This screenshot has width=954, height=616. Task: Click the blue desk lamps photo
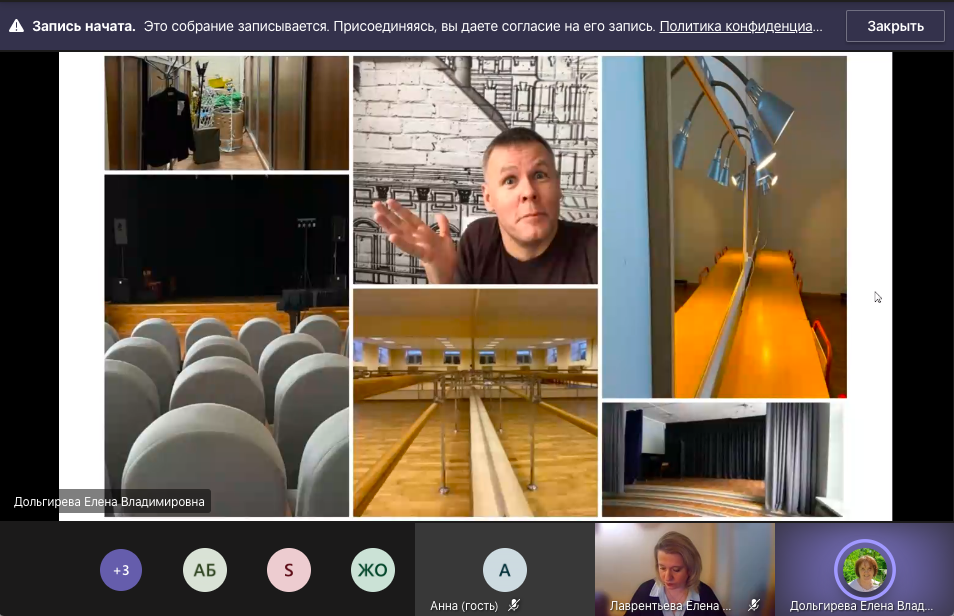(x=724, y=227)
